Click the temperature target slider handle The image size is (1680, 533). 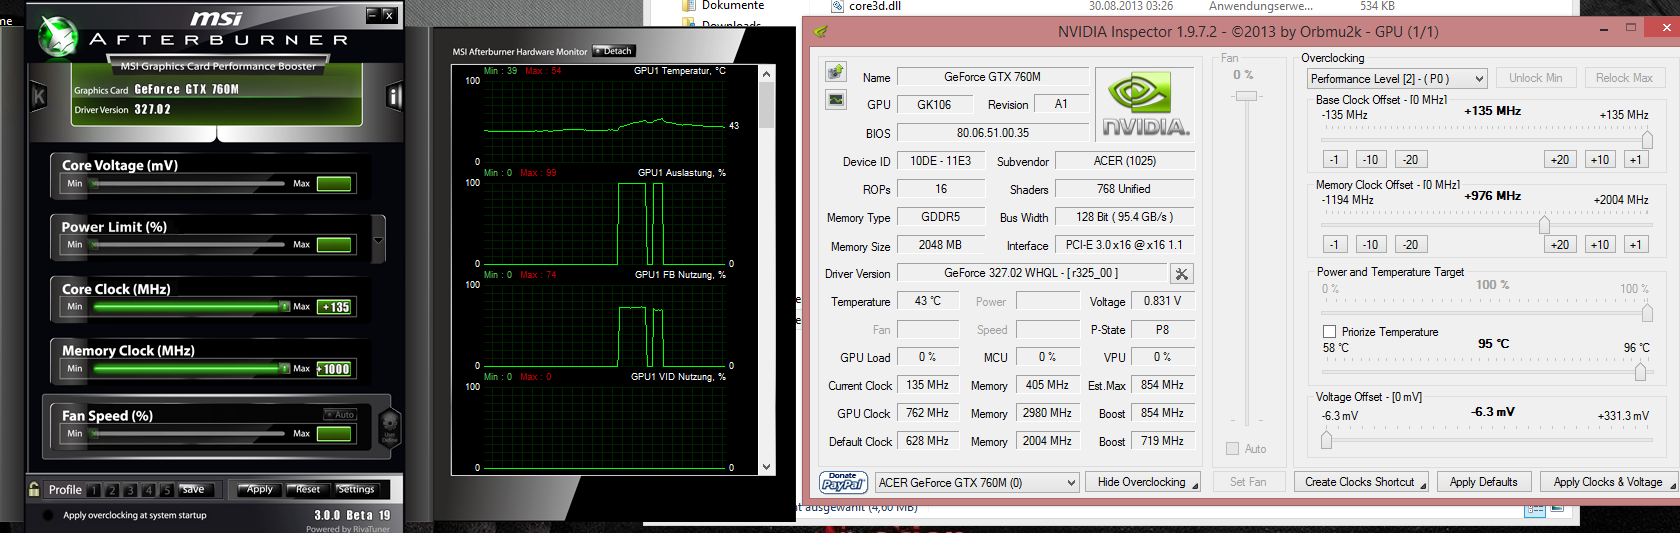pos(1640,371)
